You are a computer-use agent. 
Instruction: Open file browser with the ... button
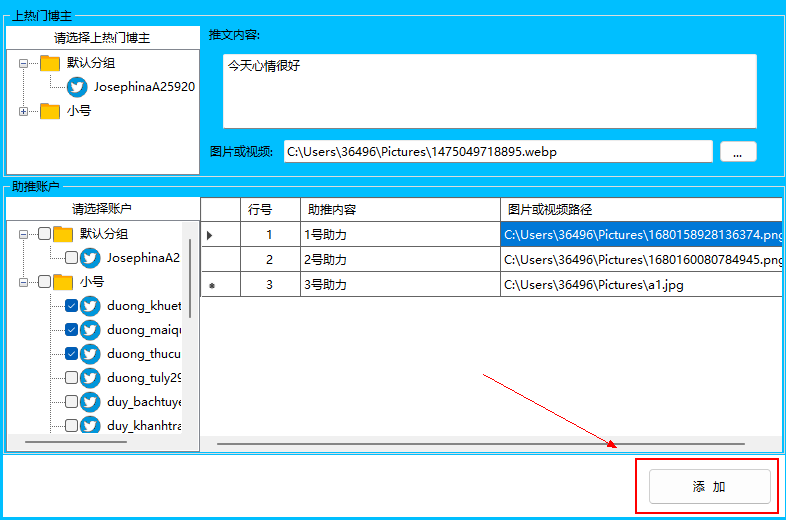click(738, 152)
